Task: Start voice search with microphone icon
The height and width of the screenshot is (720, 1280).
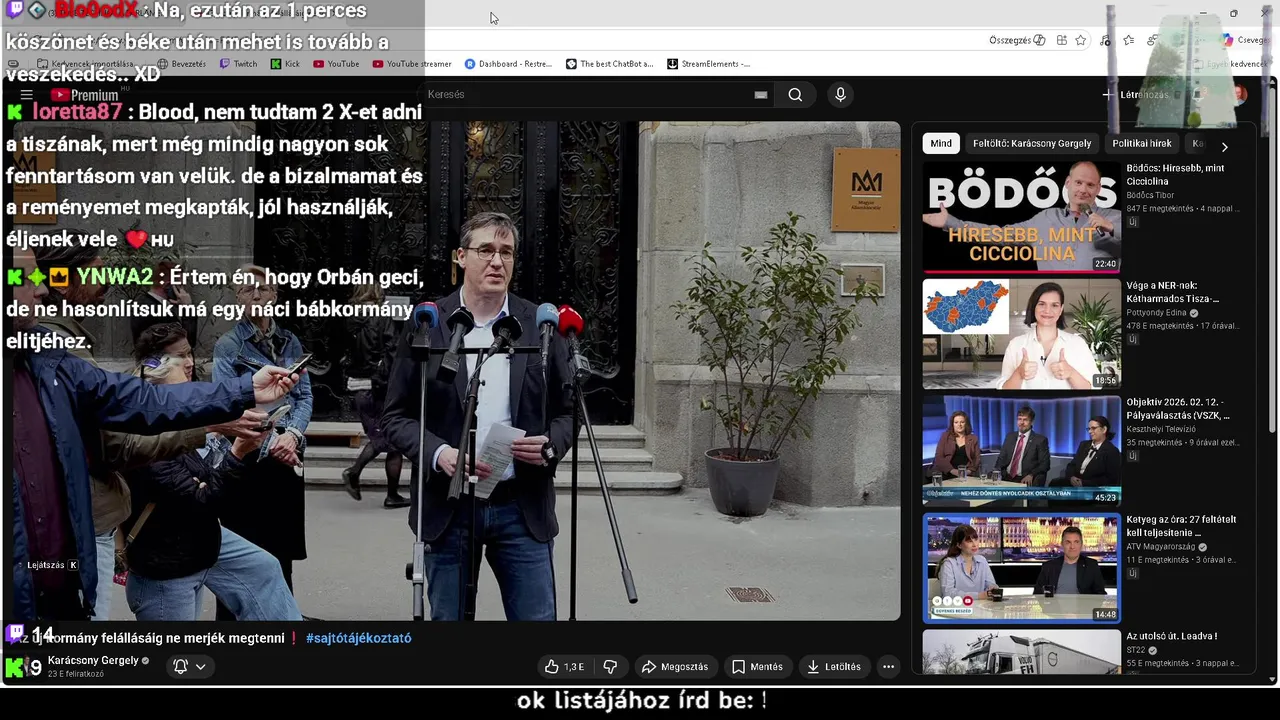Action: (840, 95)
